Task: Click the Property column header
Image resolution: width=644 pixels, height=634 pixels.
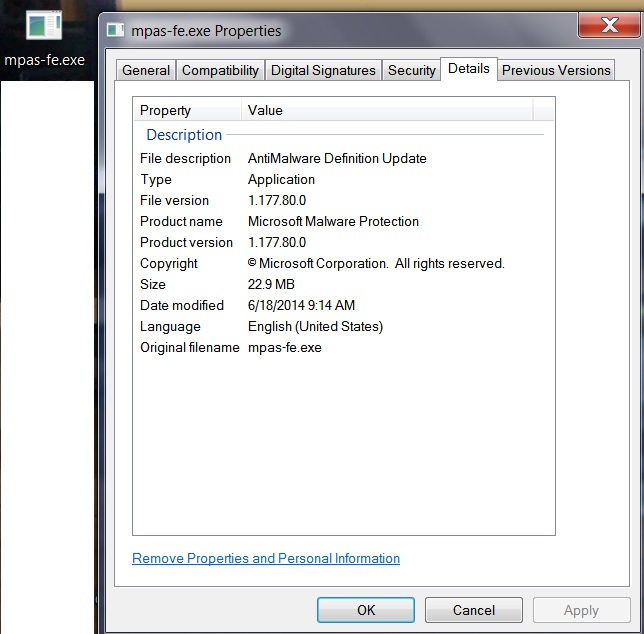Action: (187, 110)
